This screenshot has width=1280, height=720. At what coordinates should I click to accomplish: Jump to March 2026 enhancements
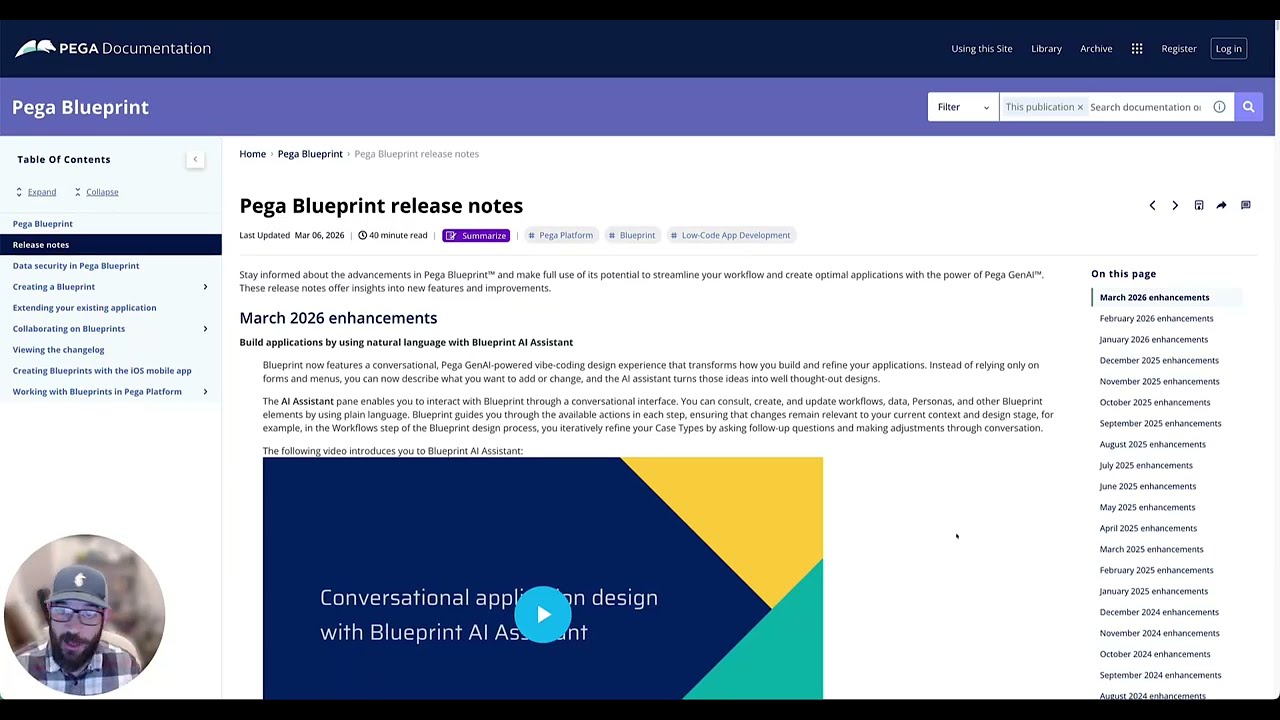click(x=1154, y=297)
